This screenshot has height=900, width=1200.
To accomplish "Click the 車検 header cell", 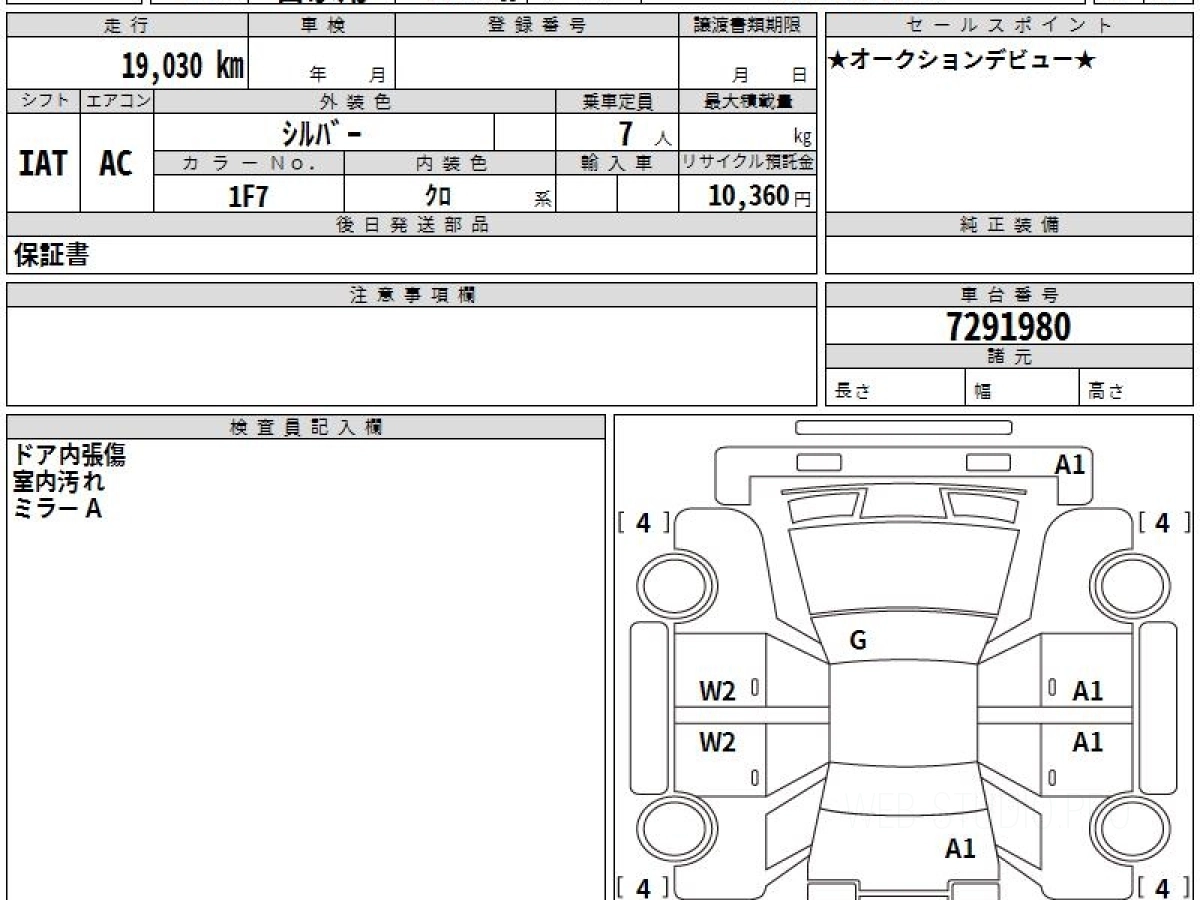I will [322, 25].
